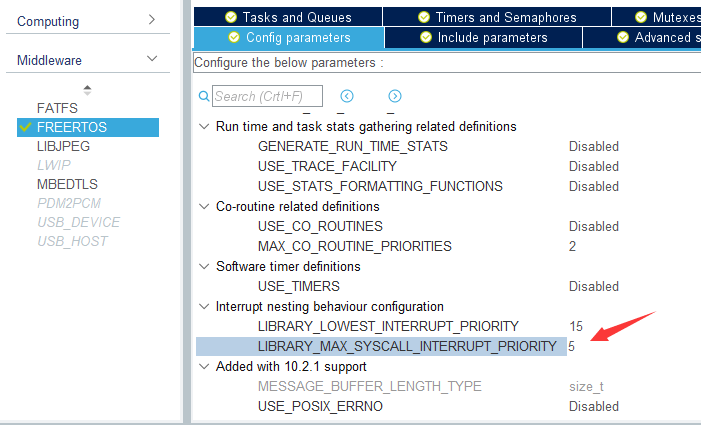Edit MAX_CO_ROUTINE_PRIORITIES value 2

click(x=572, y=246)
